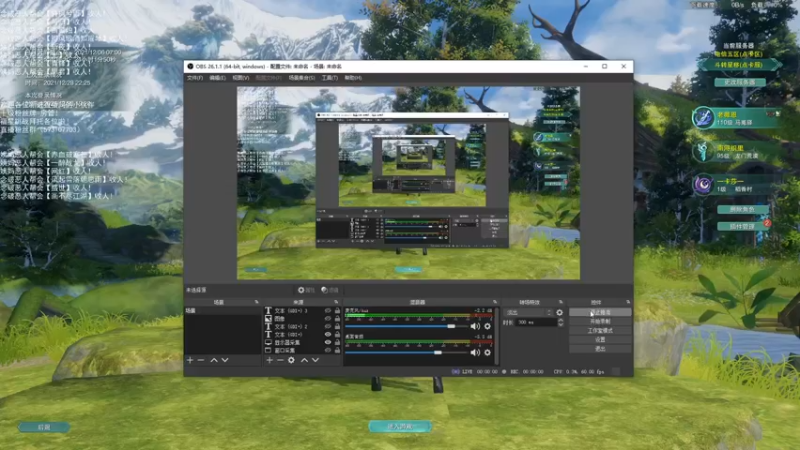Click the transition duration stepper arrows
Image resolution: width=800 pixels, height=450 pixels.
pos(560,322)
